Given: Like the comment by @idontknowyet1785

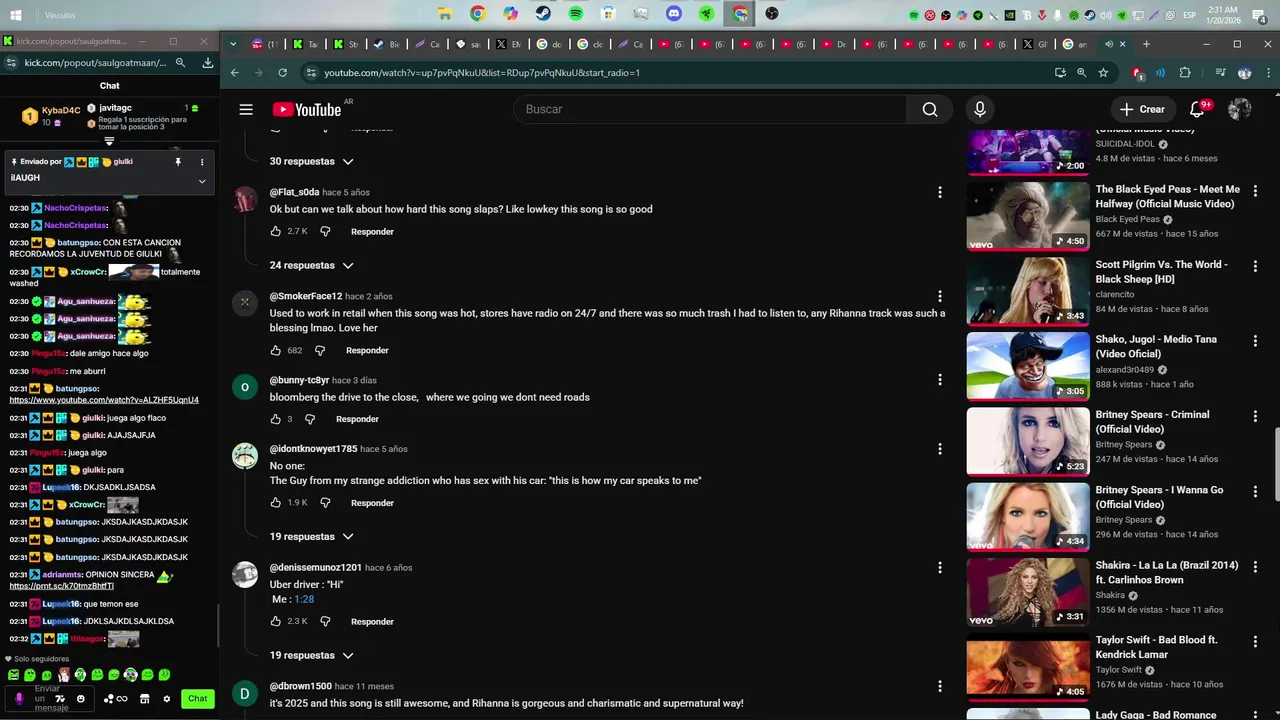Looking at the screenshot, I should point(276,502).
